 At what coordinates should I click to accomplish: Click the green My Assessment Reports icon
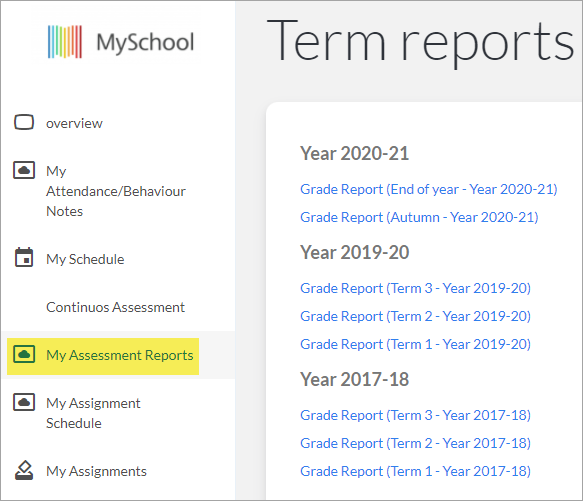click(x=24, y=354)
